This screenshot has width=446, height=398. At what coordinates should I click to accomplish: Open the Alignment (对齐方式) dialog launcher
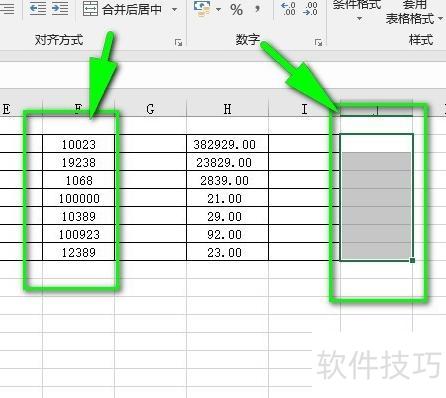point(178,42)
